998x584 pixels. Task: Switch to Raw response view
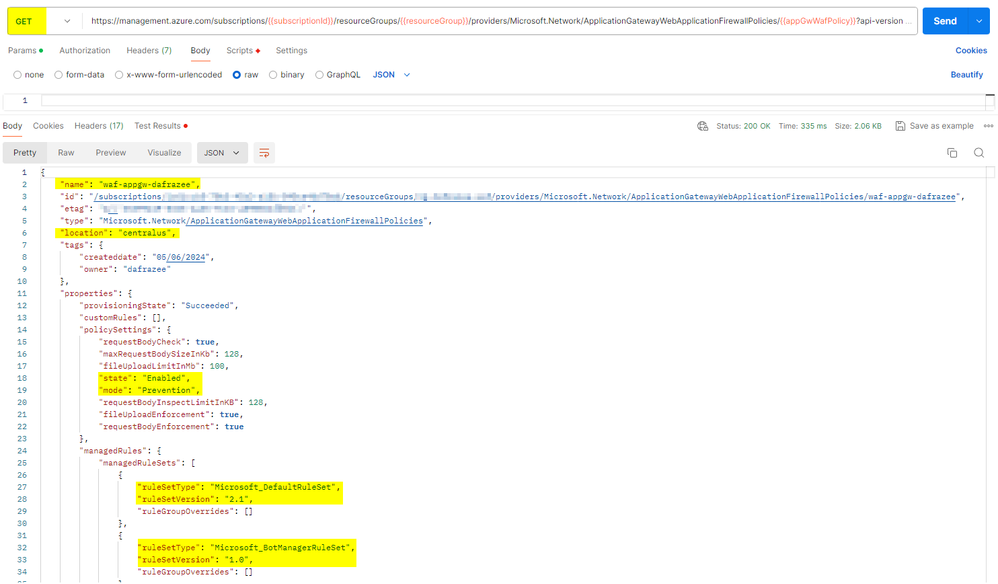point(66,153)
